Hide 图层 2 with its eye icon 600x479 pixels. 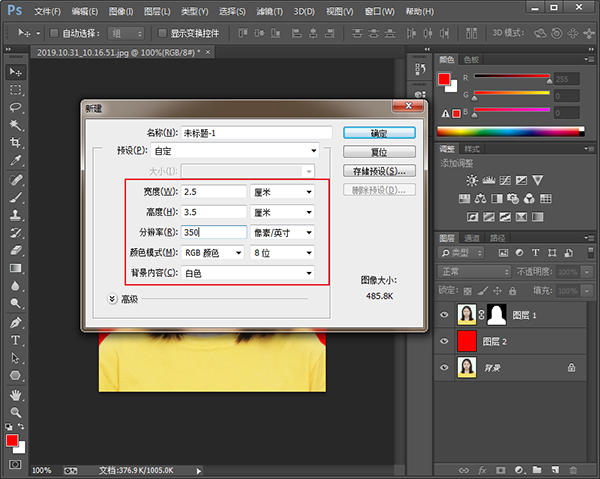pyautogui.click(x=446, y=342)
